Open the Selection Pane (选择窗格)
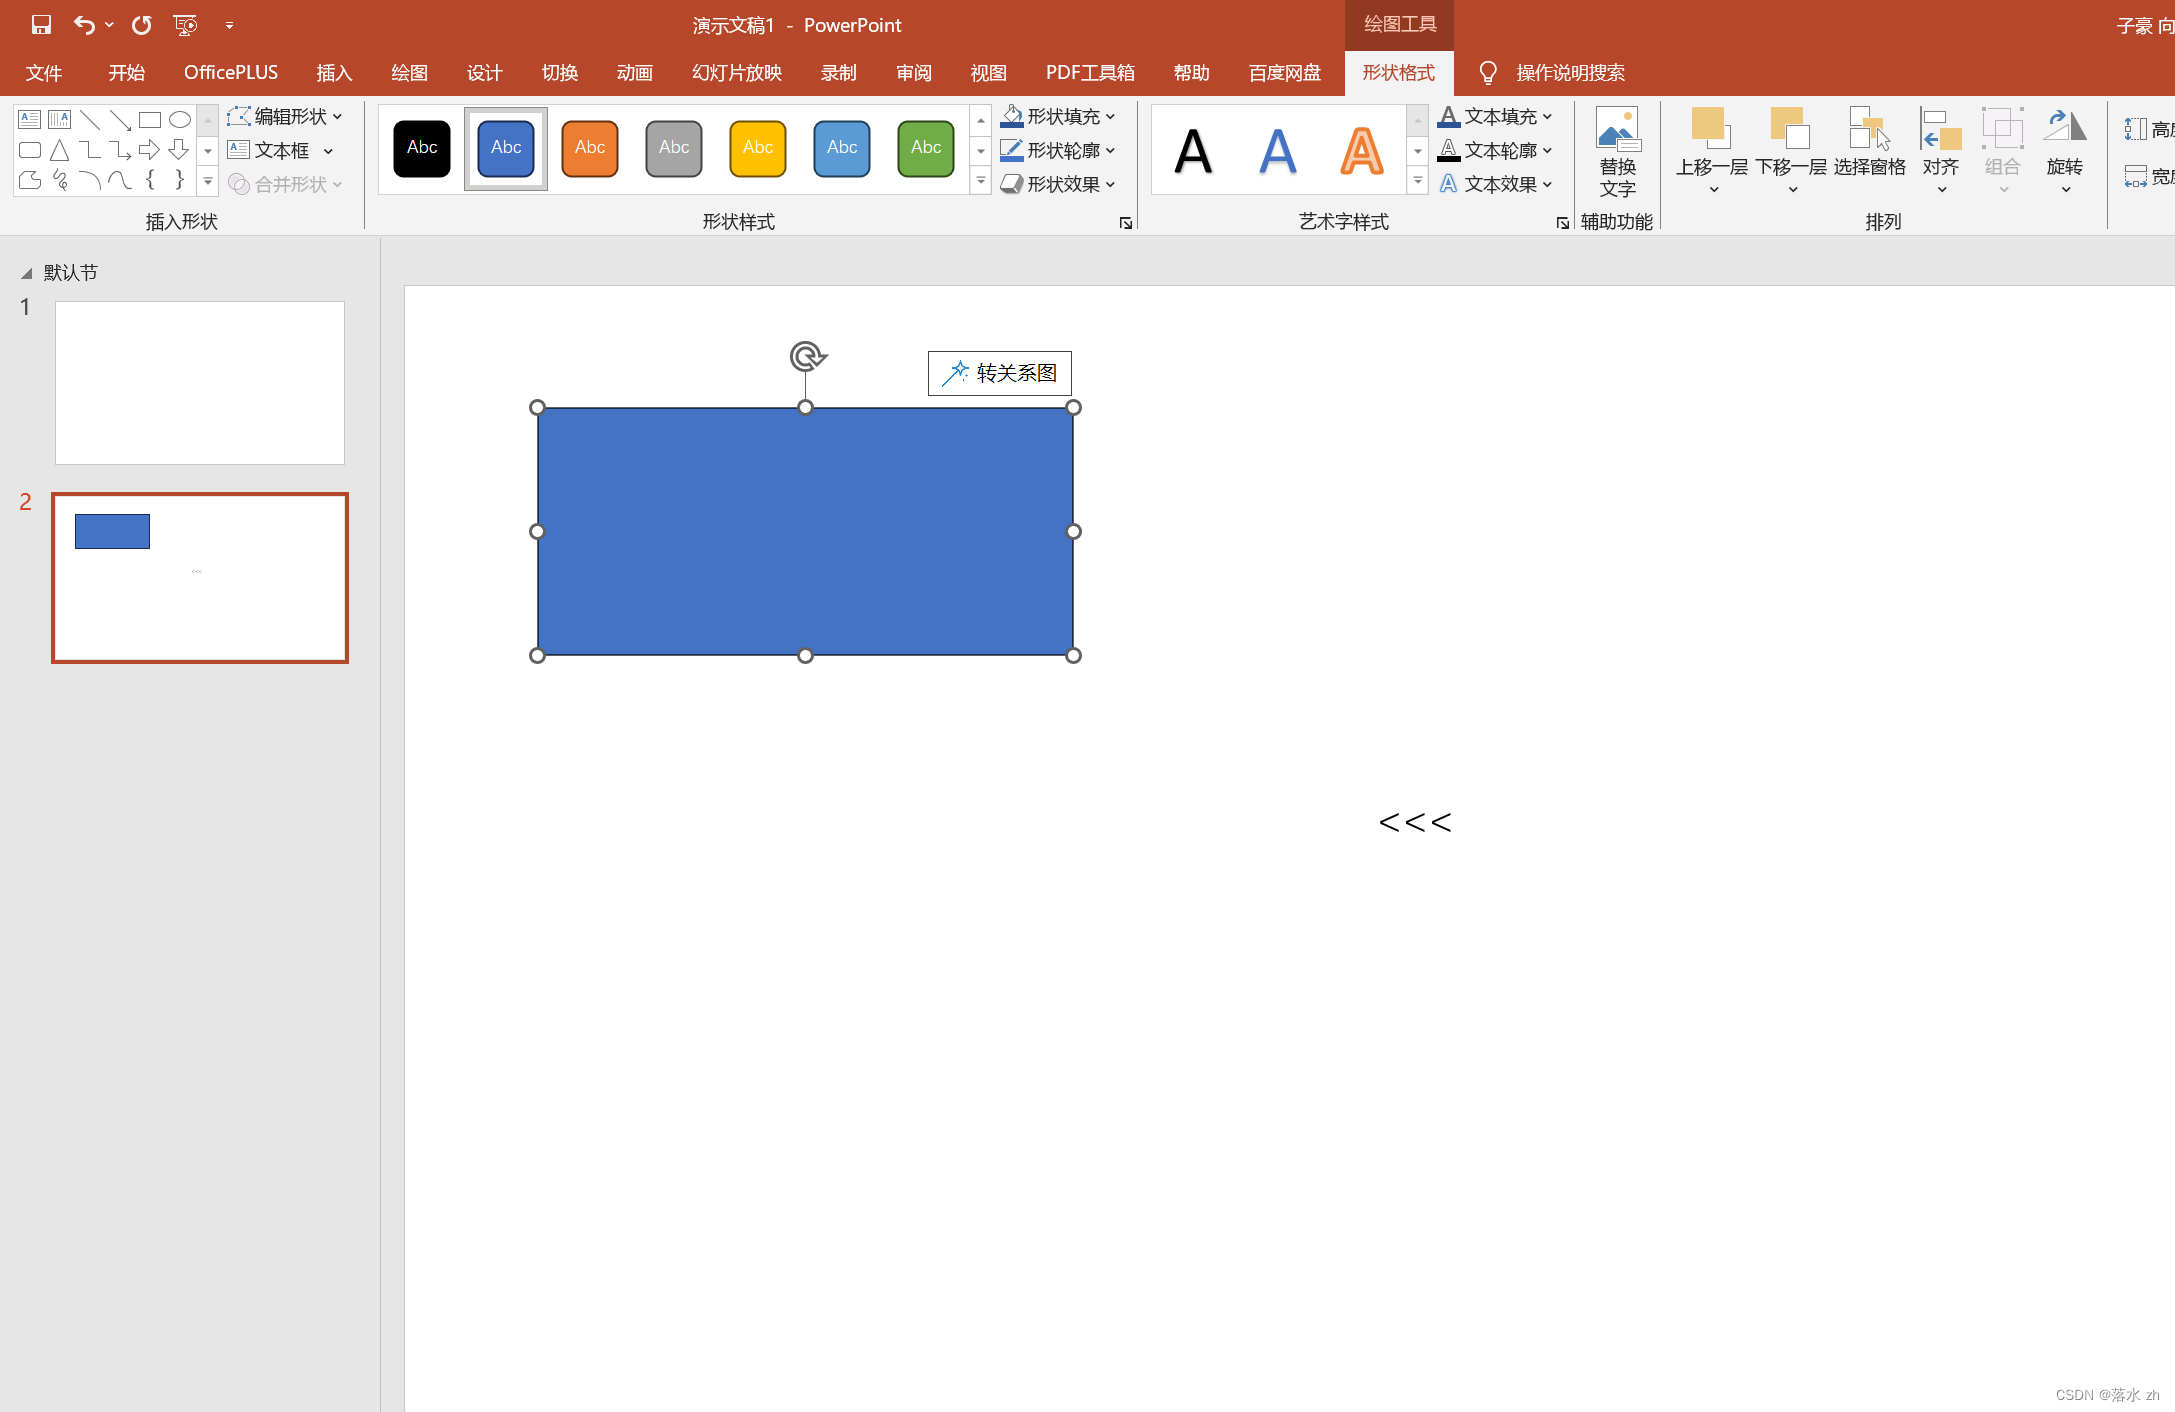This screenshot has height=1412, width=2175. (x=1869, y=145)
